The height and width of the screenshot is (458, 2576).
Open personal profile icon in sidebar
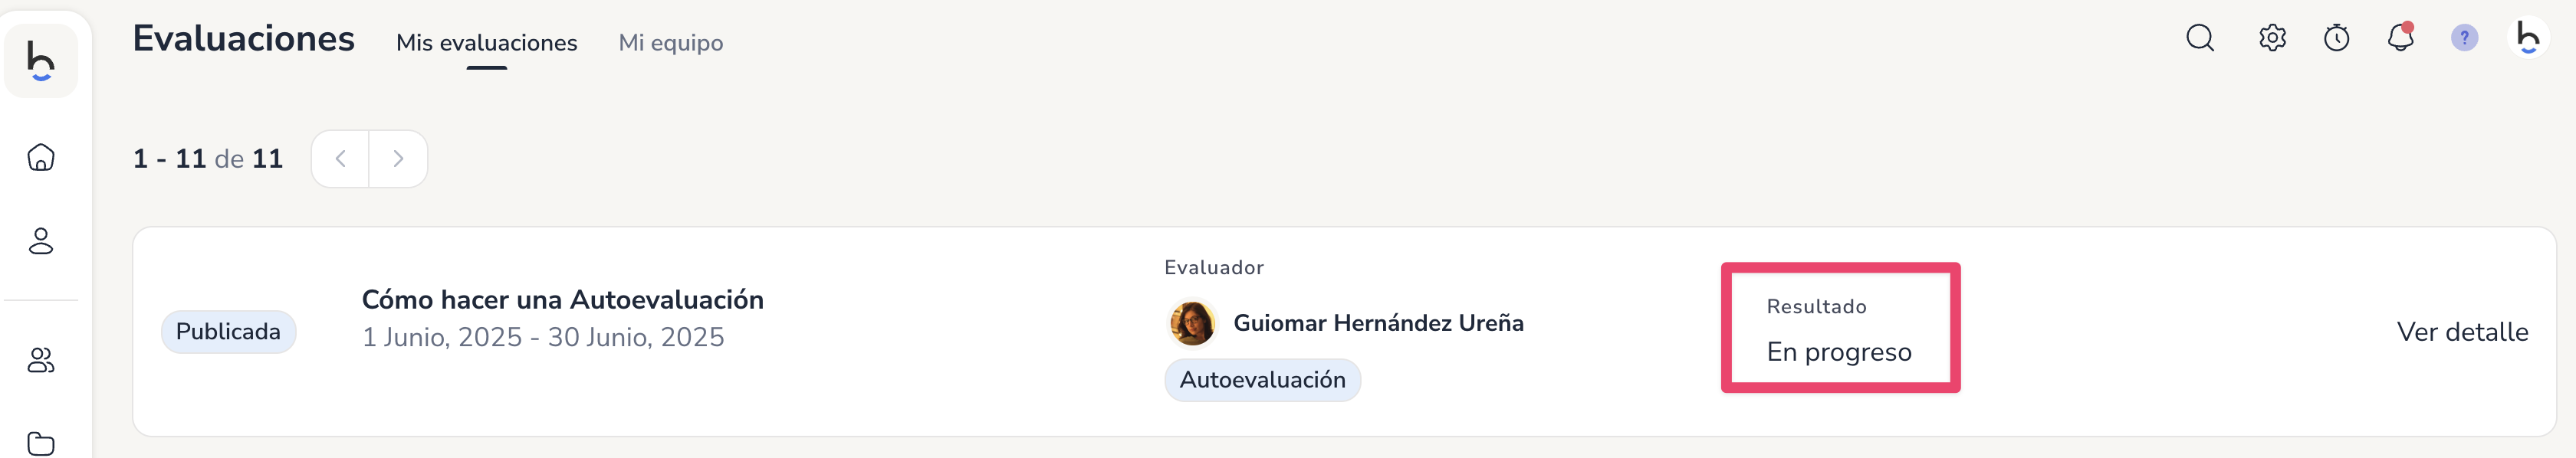click(41, 241)
